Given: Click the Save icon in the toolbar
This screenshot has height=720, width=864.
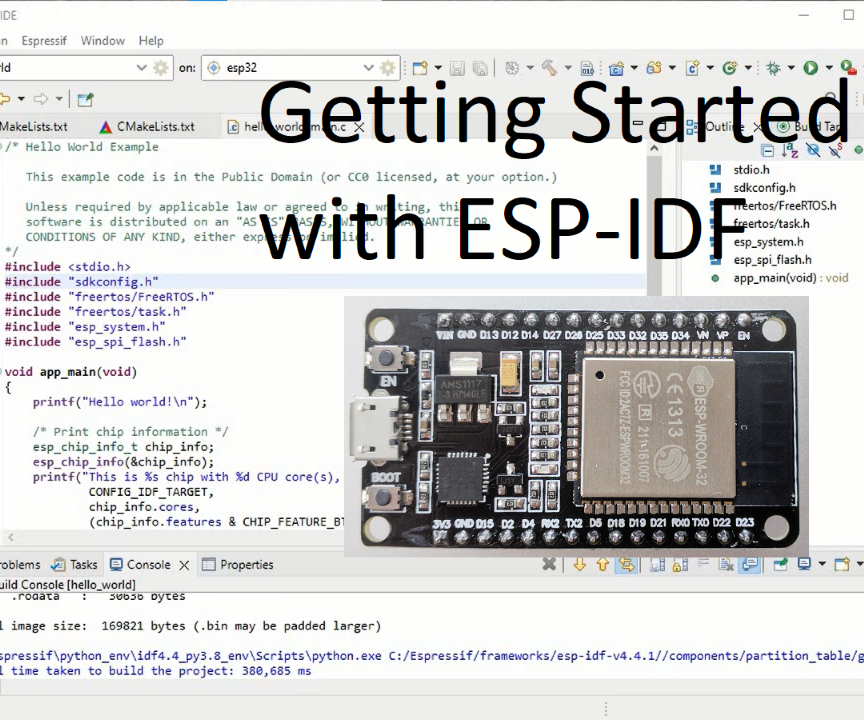Looking at the screenshot, I should coord(457,67).
